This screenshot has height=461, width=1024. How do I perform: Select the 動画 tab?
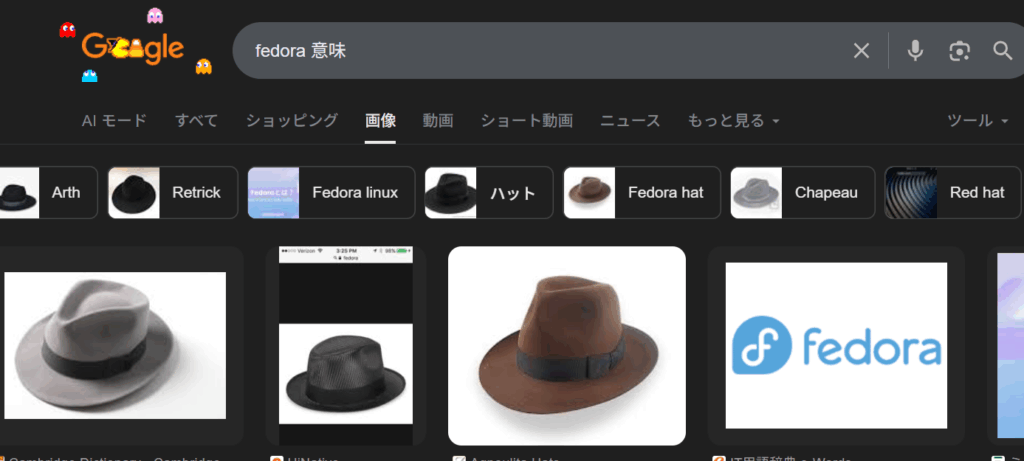pos(438,121)
